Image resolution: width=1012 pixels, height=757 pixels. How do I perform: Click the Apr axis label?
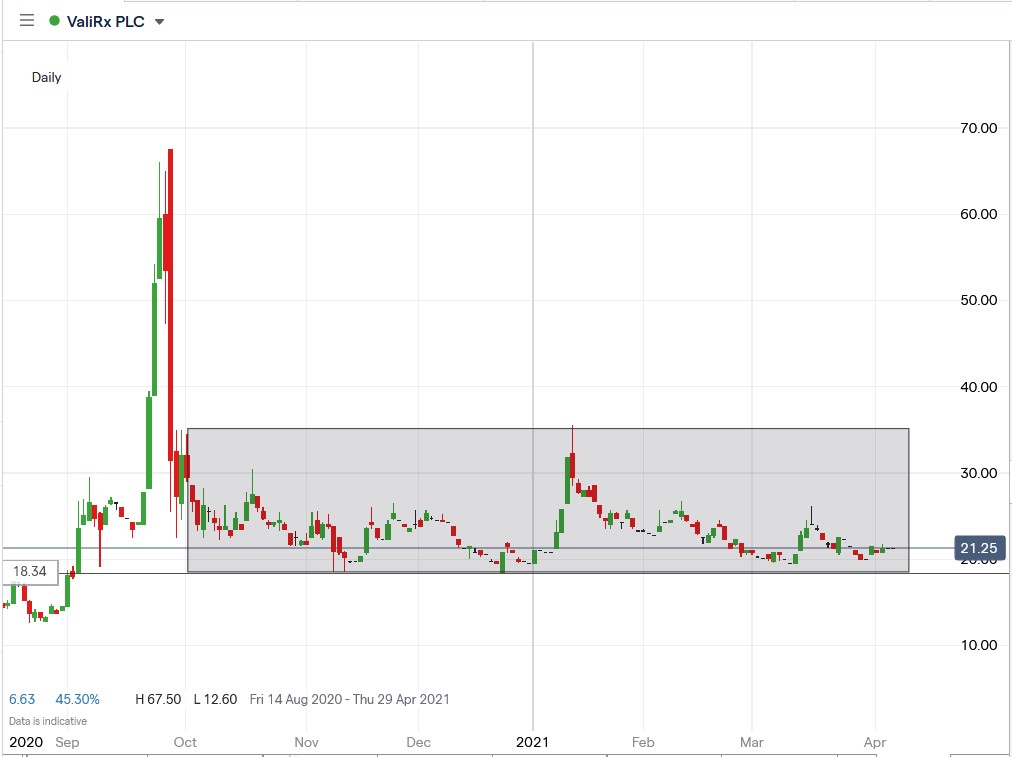tap(874, 742)
